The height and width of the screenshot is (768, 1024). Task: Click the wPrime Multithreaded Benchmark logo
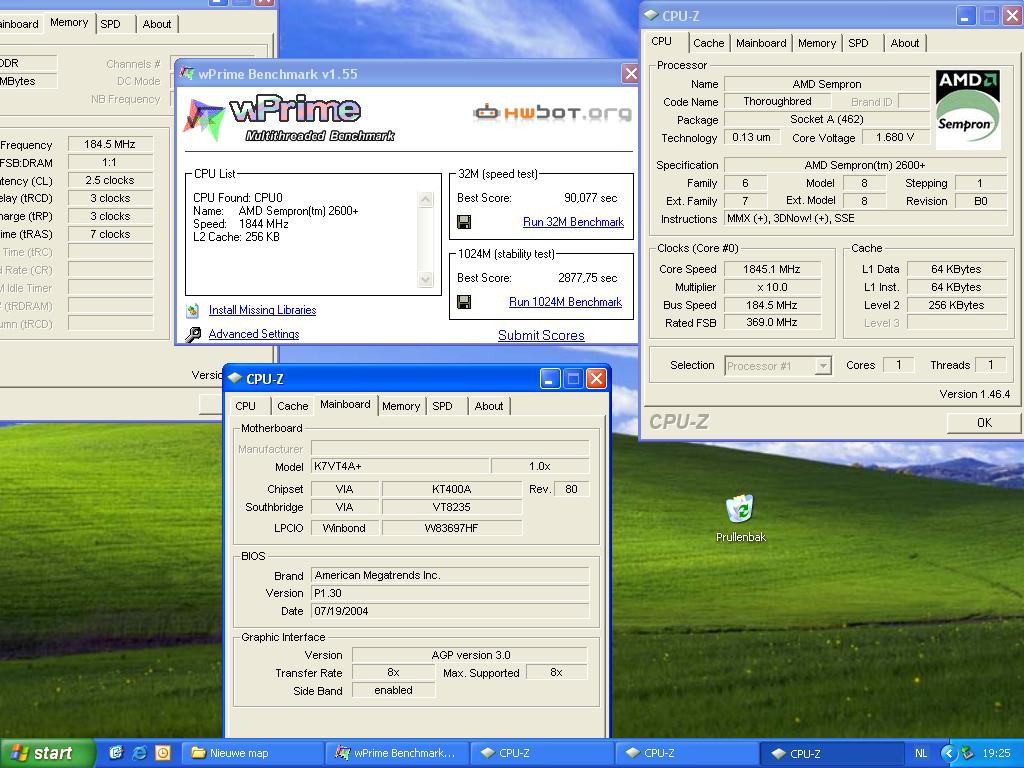coord(291,118)
